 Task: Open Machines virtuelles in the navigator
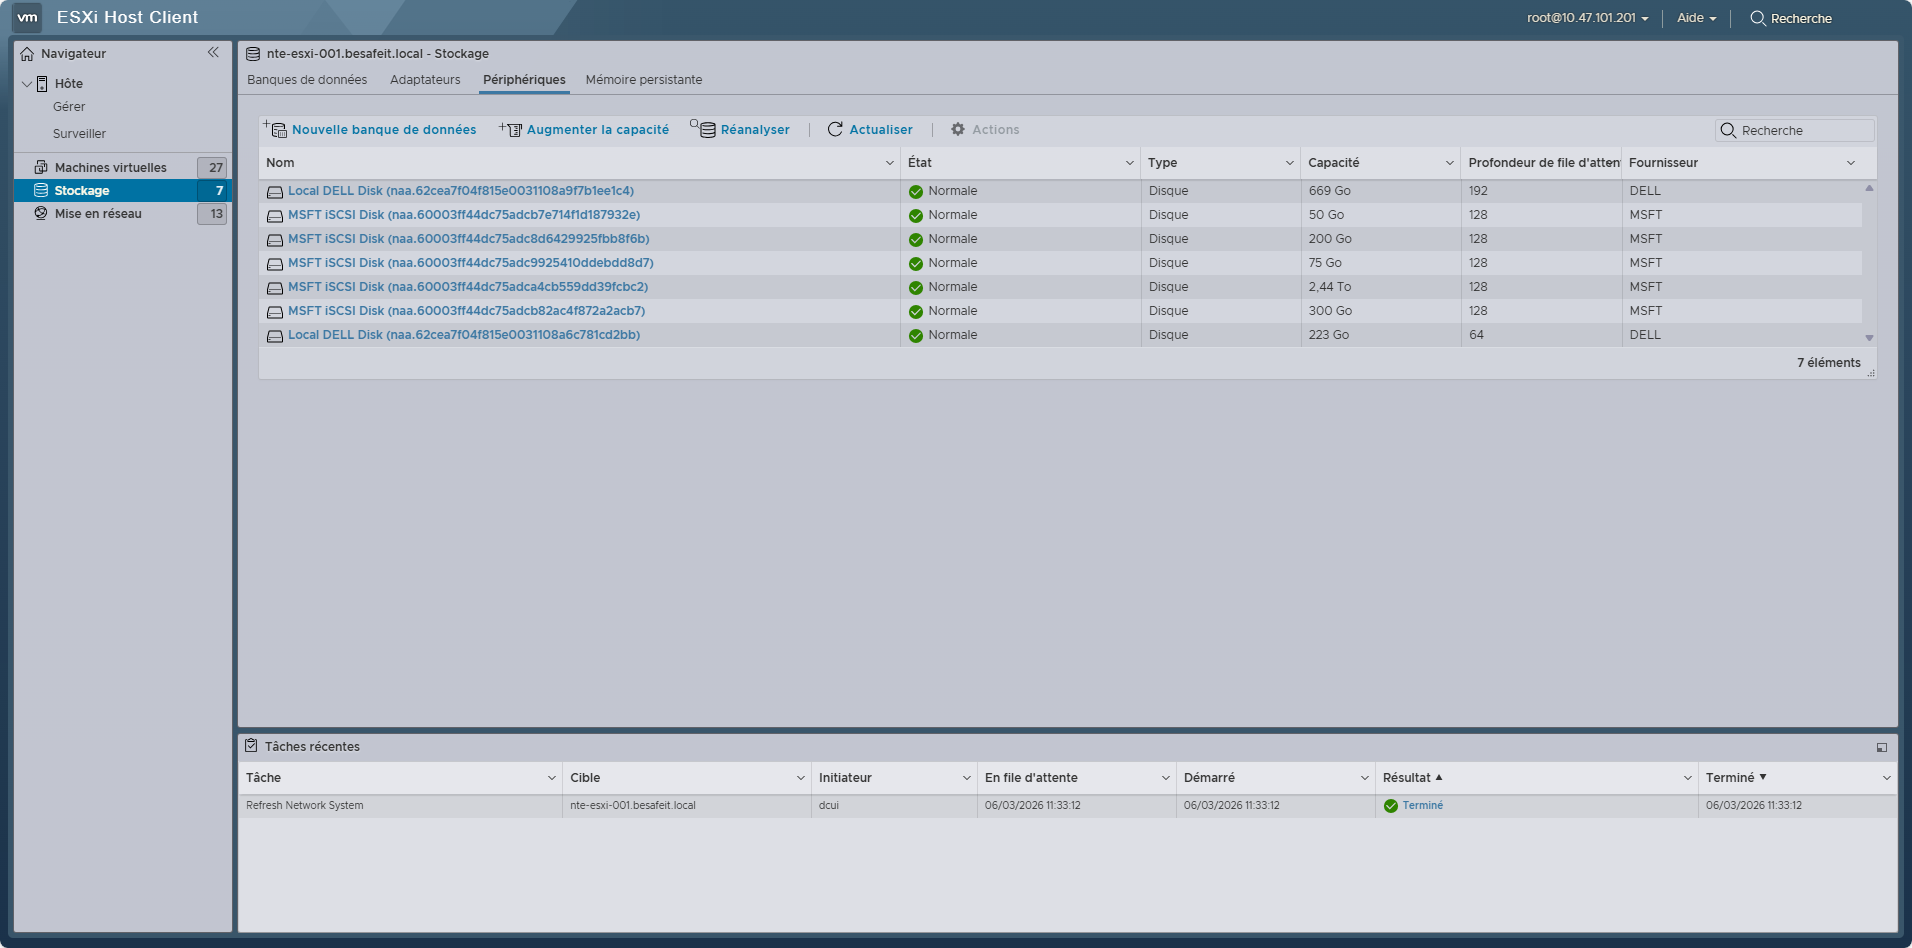pyautogui.click(x=111, y=168)
